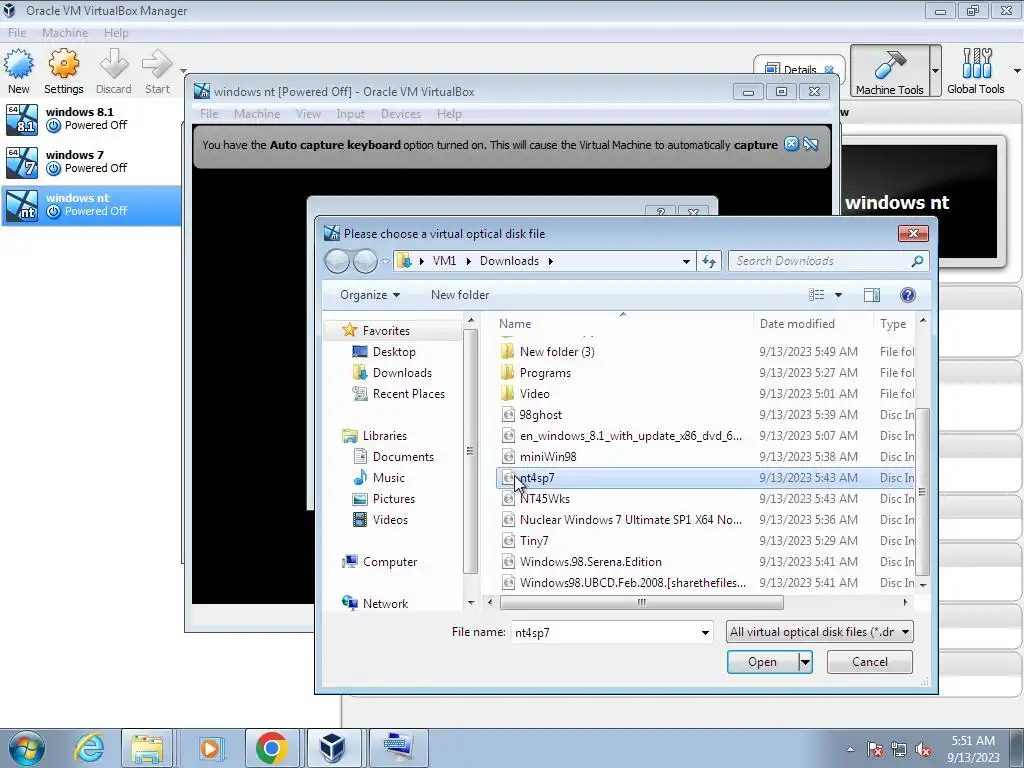1024x768 pixels.
Task: Open Devices menu in windows nt VM window
Action: (x=401, y=114)
